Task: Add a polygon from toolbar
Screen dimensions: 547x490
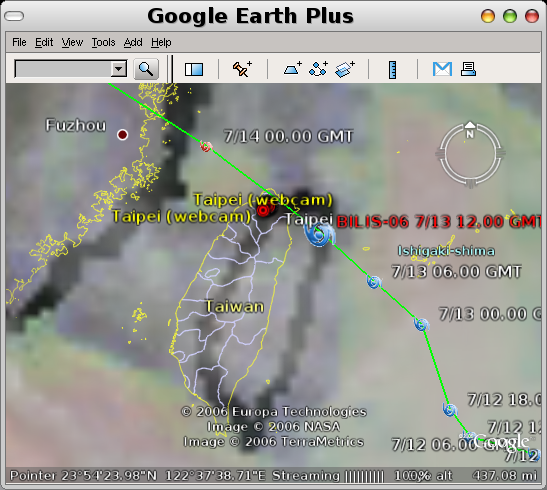Action: [x=292, y=69]
